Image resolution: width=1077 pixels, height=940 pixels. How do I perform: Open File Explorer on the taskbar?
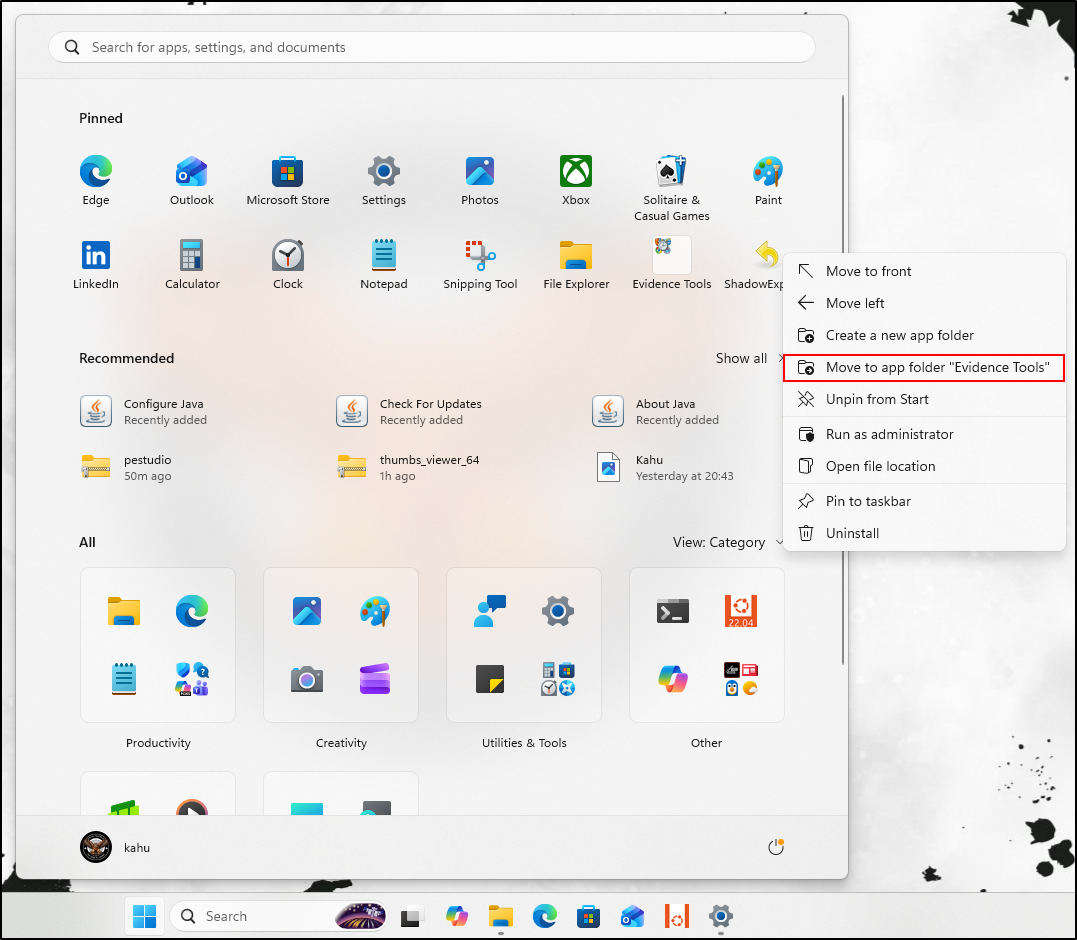pyautogui.click(x=501, y=916)
